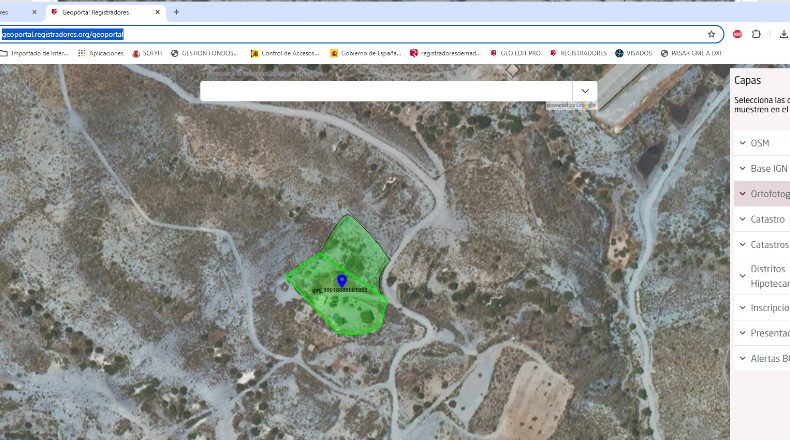Open a new browser tab
790x440 pixels.
(176, 12)
